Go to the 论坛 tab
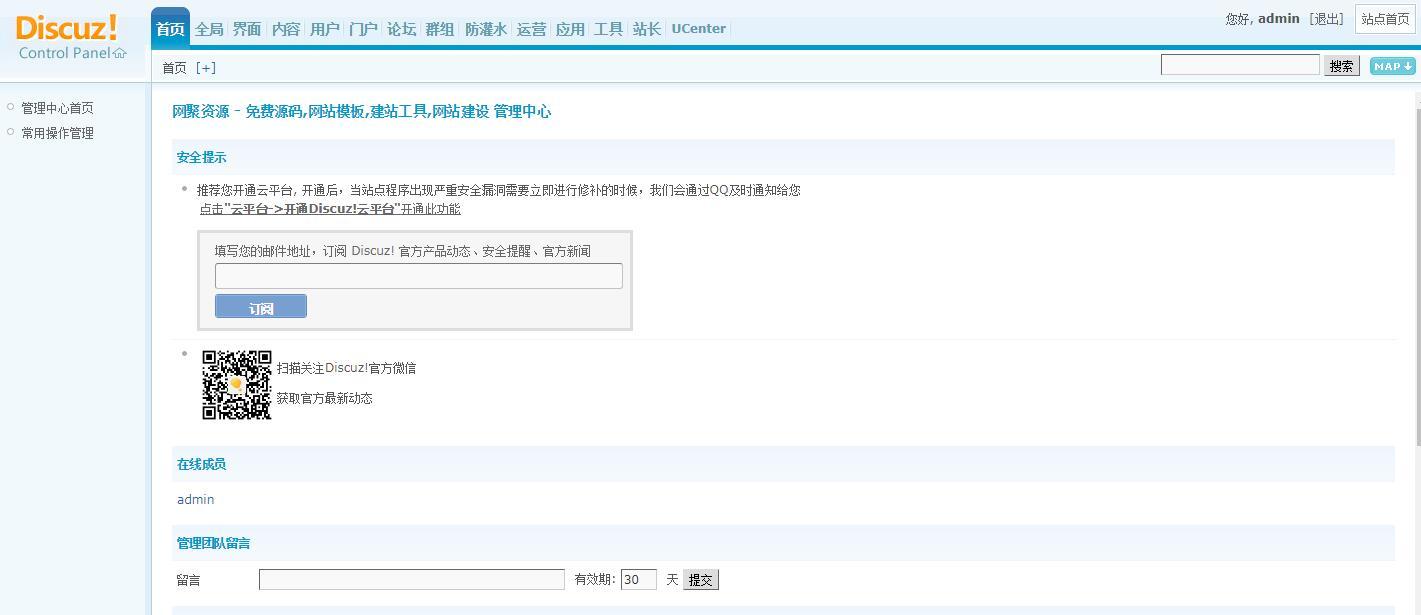1421x615 pixels. point(401,29)
